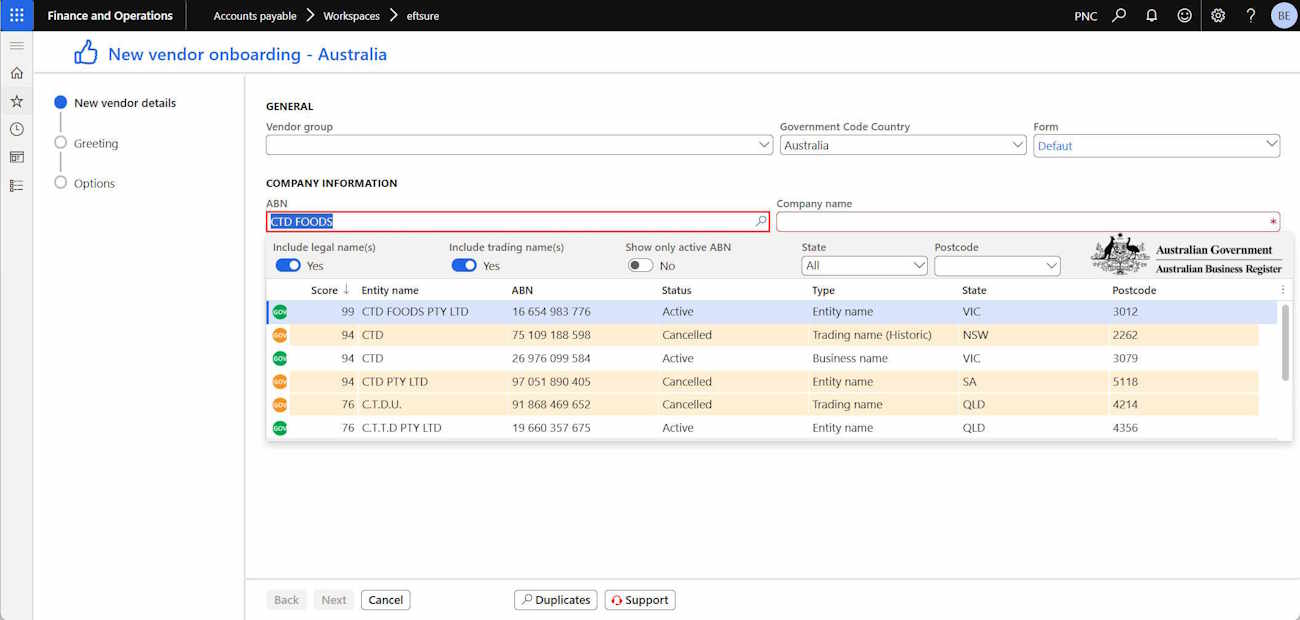Image resolution: width=1300 pixels, height=620 pixels.
Task: Click the green GOV icon for CTD FOODS PTY LTD
Action: [x=280, y=312]
